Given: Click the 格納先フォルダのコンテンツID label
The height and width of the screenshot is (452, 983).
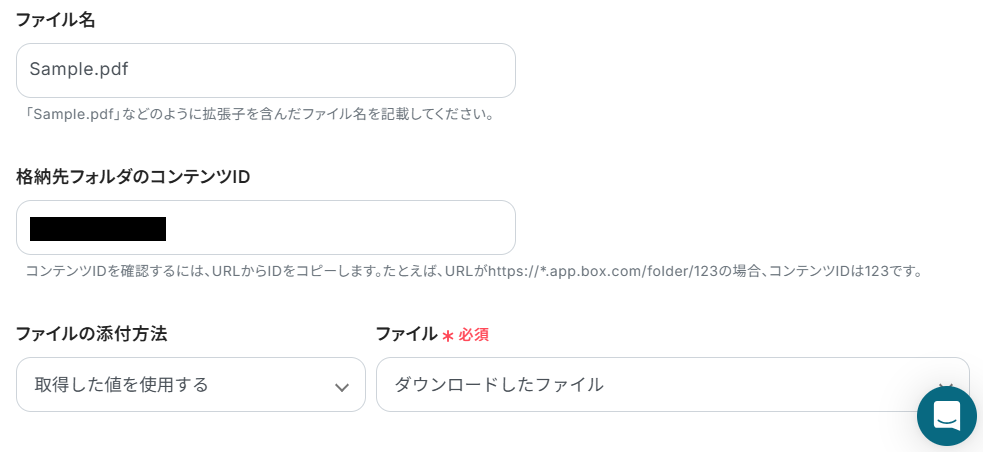Looking at the screenshot, I should tap(133, 177).
